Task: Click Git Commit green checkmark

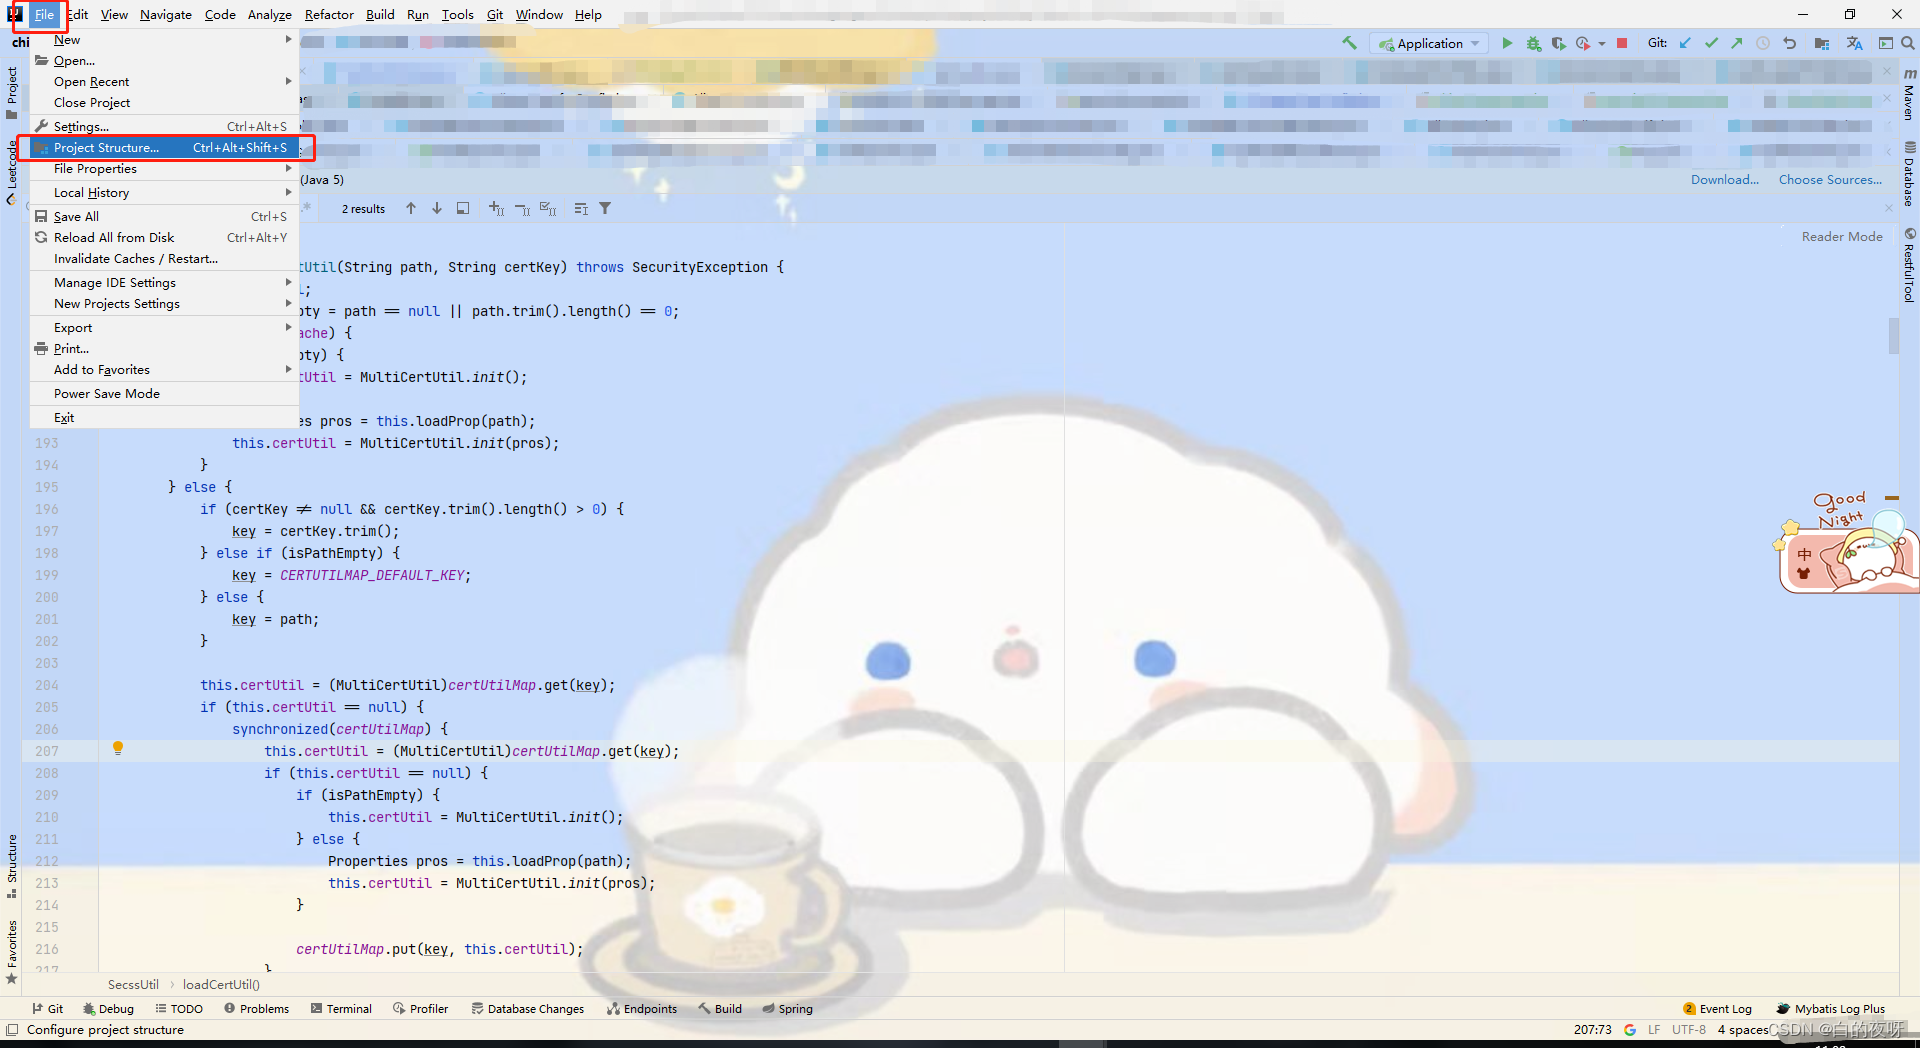Action: [x=1711, y=43]
